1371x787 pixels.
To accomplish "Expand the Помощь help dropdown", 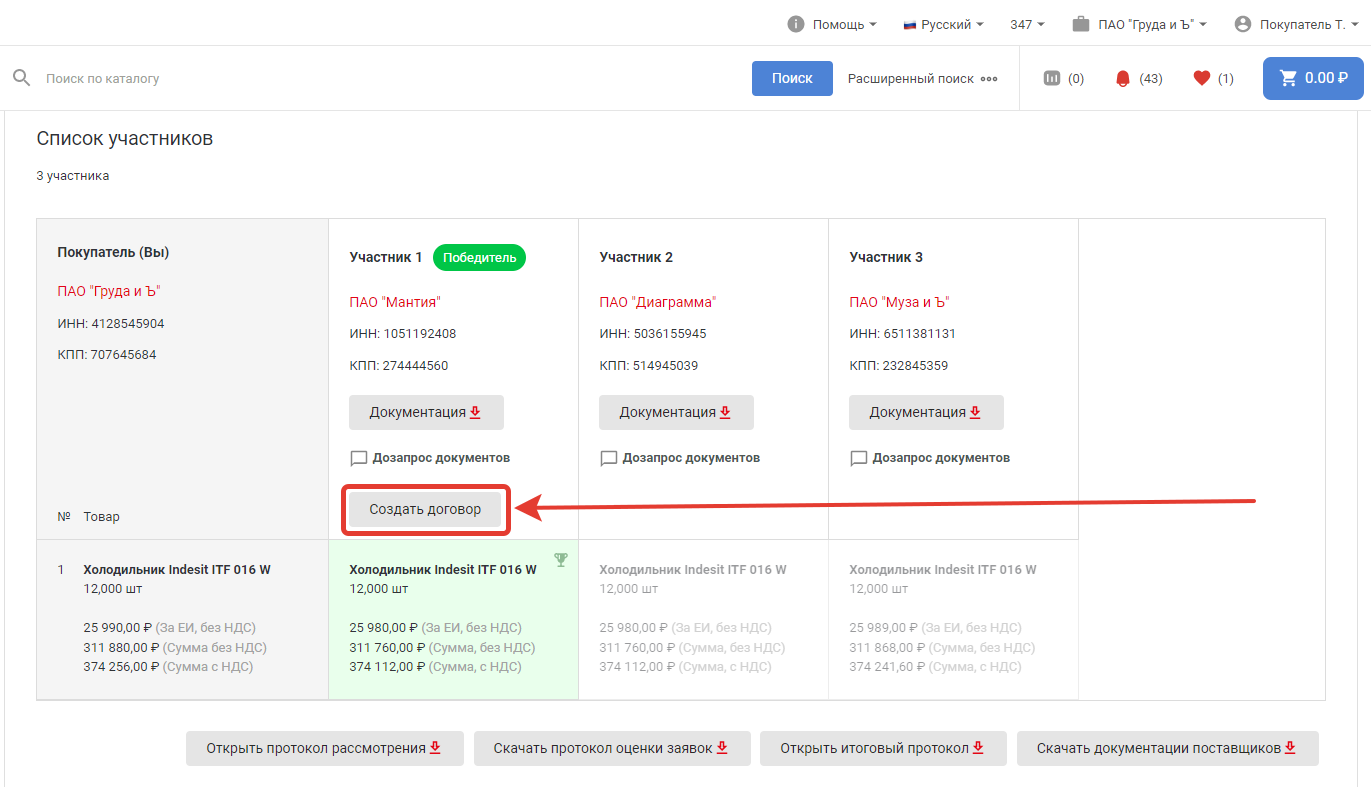I will coord(832,24).
